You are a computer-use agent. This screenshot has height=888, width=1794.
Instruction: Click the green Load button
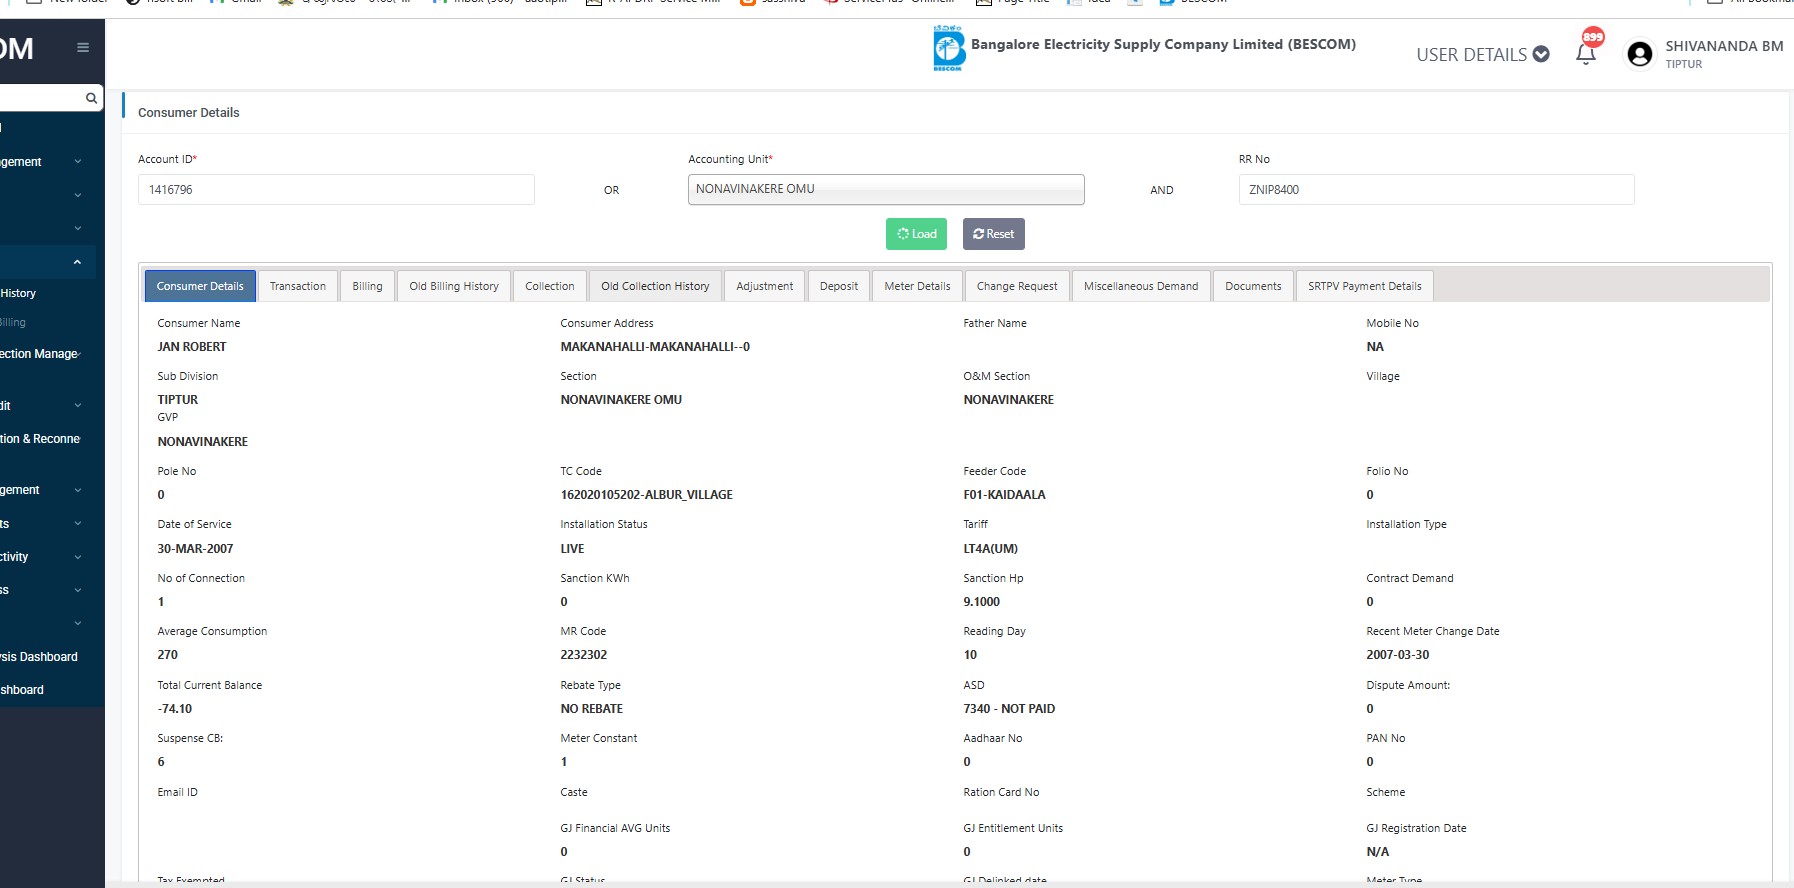[x=916, y=234]
